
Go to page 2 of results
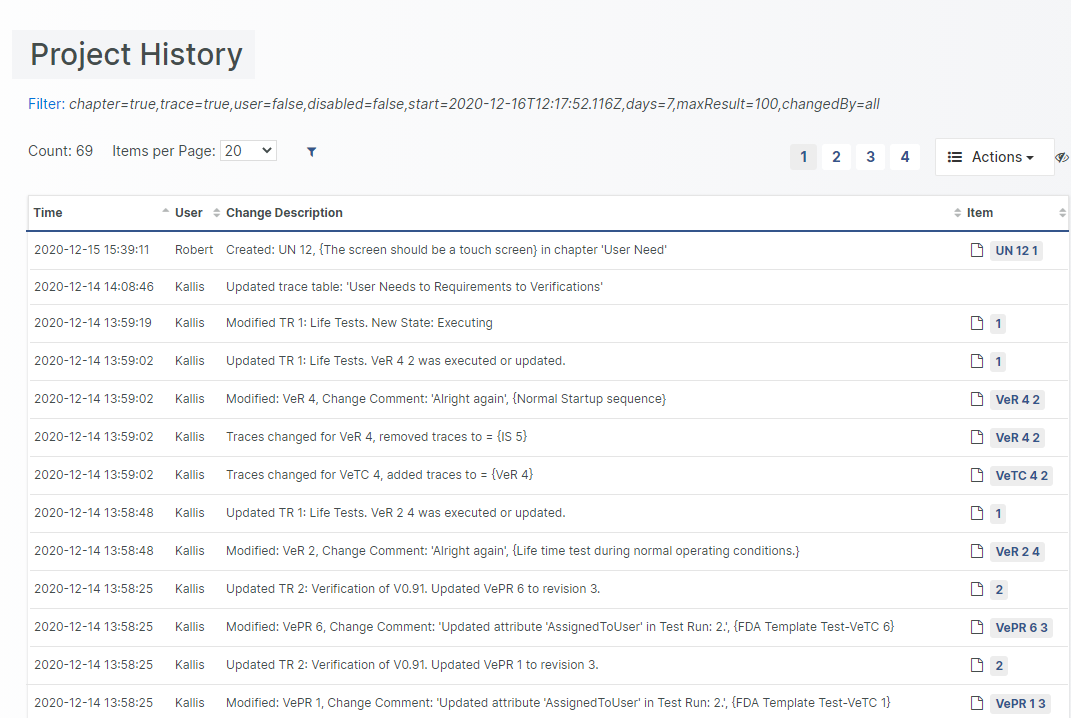836,157
